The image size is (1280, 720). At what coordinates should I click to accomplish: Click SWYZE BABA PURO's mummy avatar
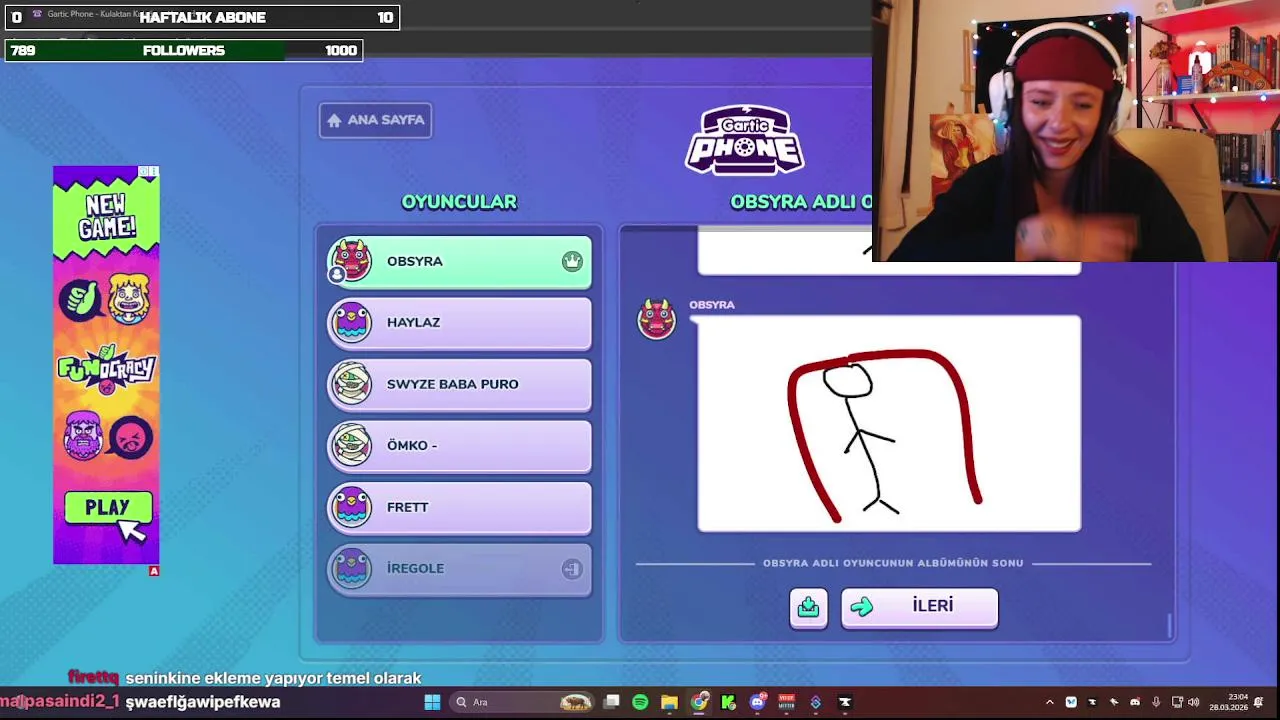[351, 384]
